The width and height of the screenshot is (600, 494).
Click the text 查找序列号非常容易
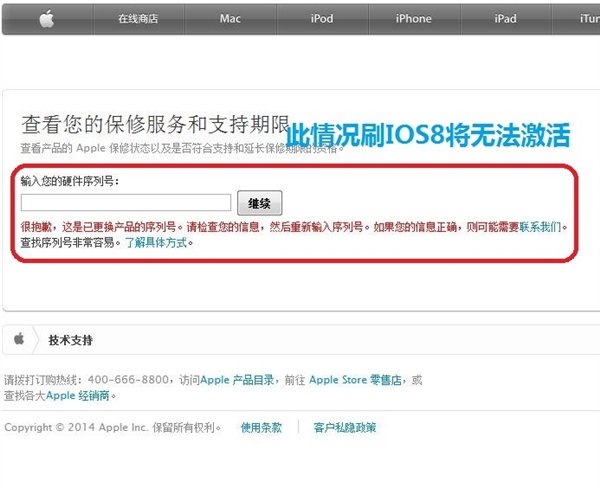pyautogui.click(x=68, y=243)
